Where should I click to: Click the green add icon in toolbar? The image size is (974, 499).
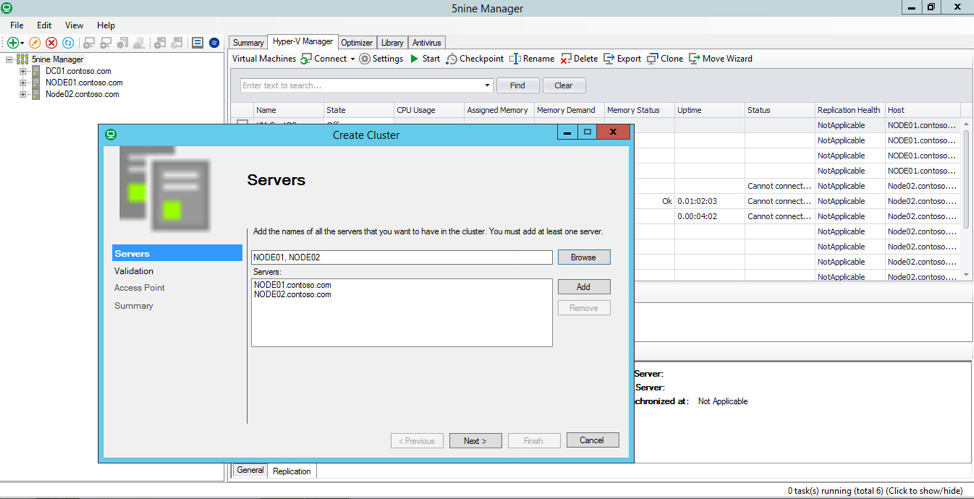click(x=13, y=43)
